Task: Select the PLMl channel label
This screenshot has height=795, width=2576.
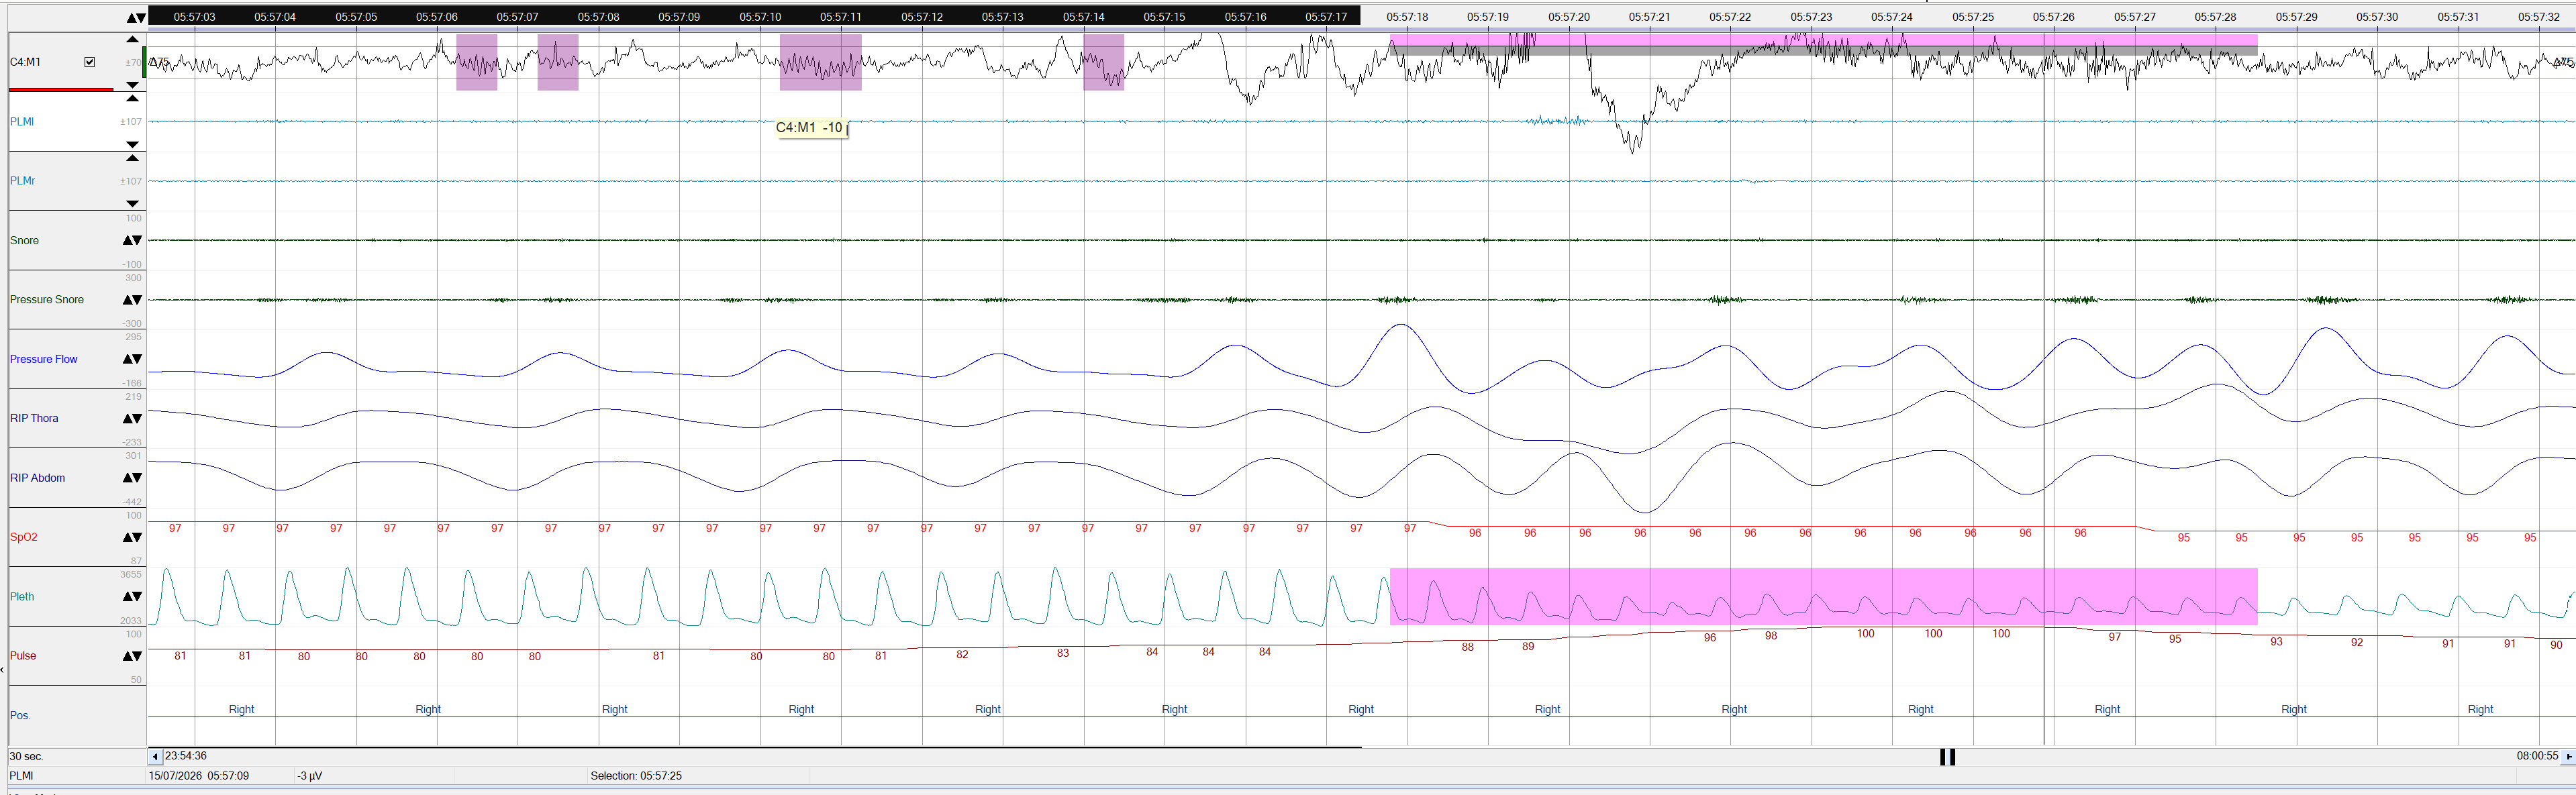Action: [x=22, y=122]
